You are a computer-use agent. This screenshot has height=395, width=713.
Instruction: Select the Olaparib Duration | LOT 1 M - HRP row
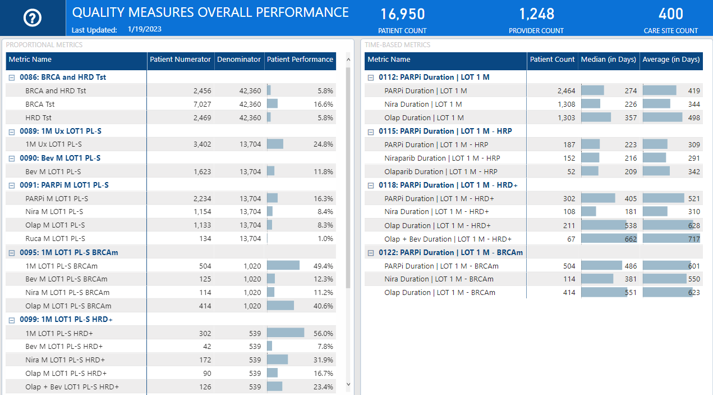pyautogui.click(x=534, y=172)
